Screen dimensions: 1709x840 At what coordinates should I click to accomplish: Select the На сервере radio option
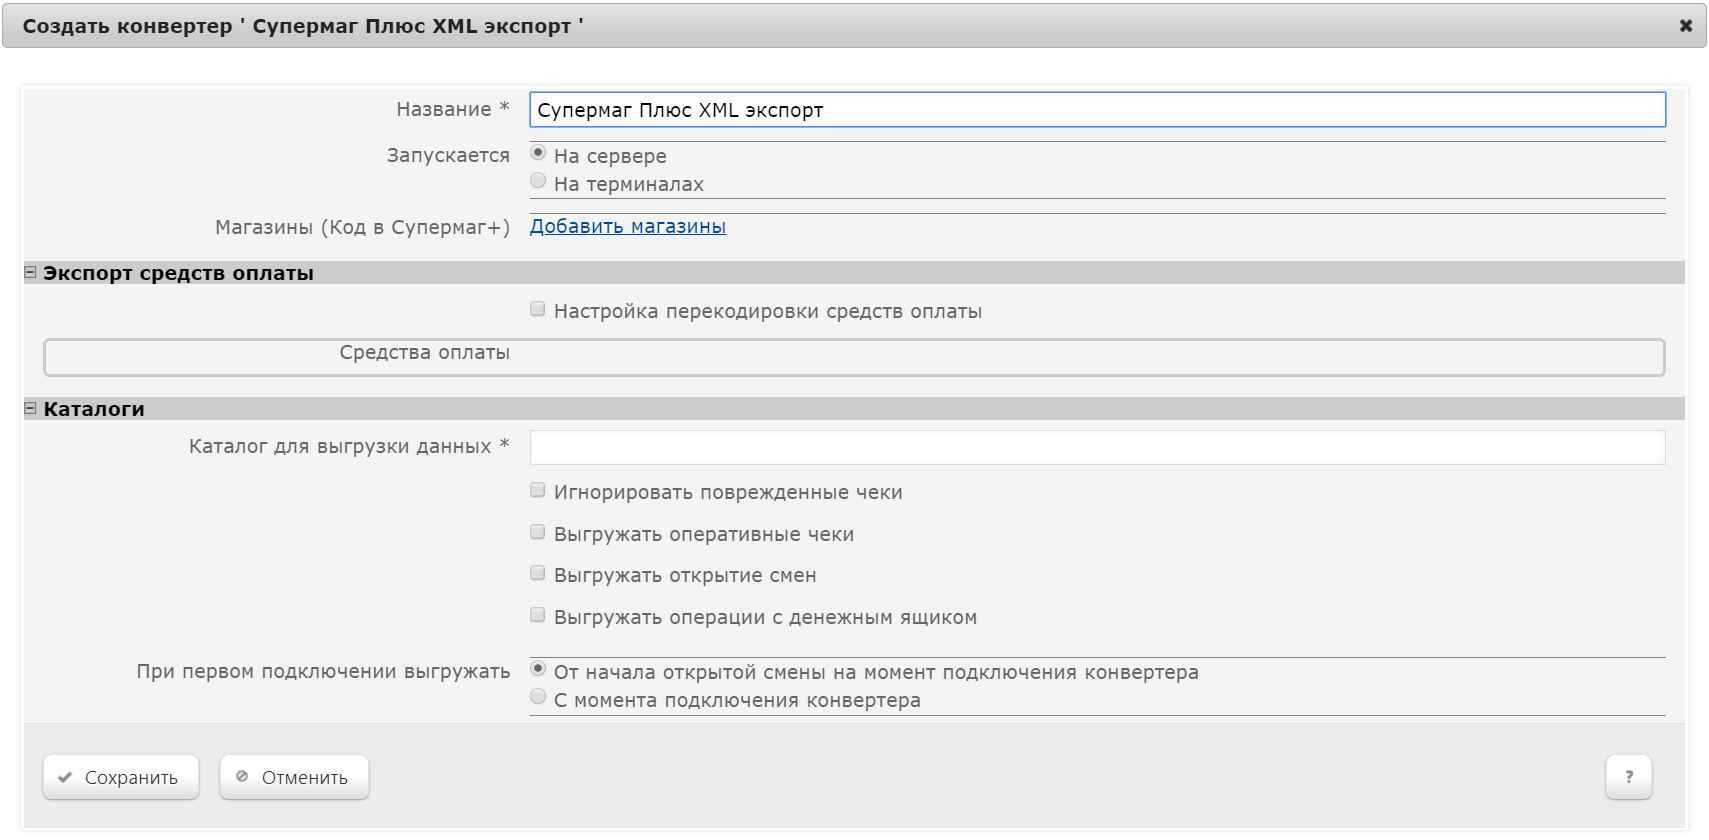[x=538, y=153]
